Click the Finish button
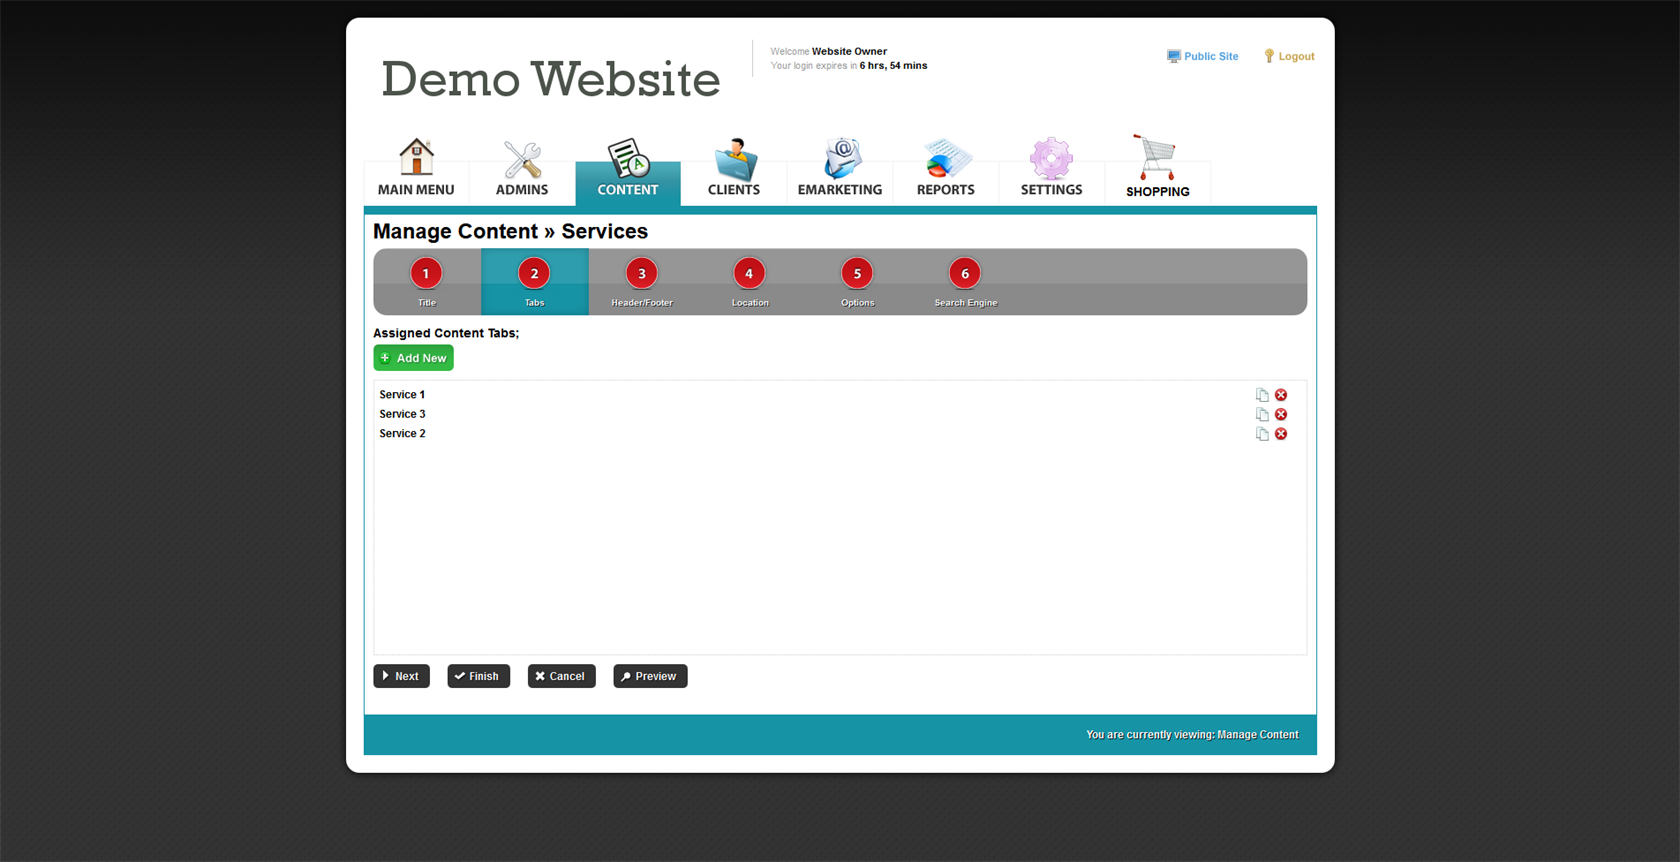The width and height of the screenshot is (1680, 862). pos(478,676)
